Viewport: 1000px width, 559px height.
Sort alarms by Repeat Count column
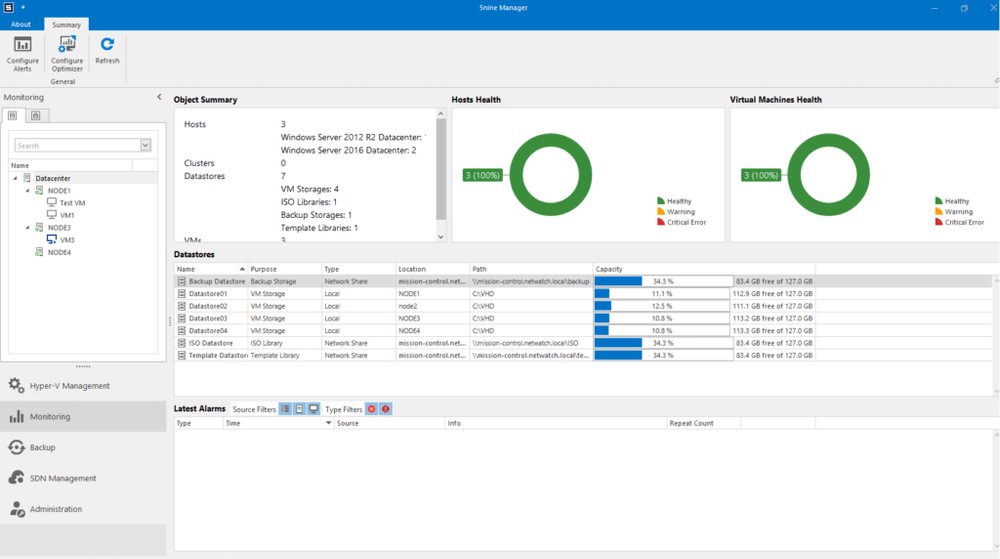pos(703,423)
